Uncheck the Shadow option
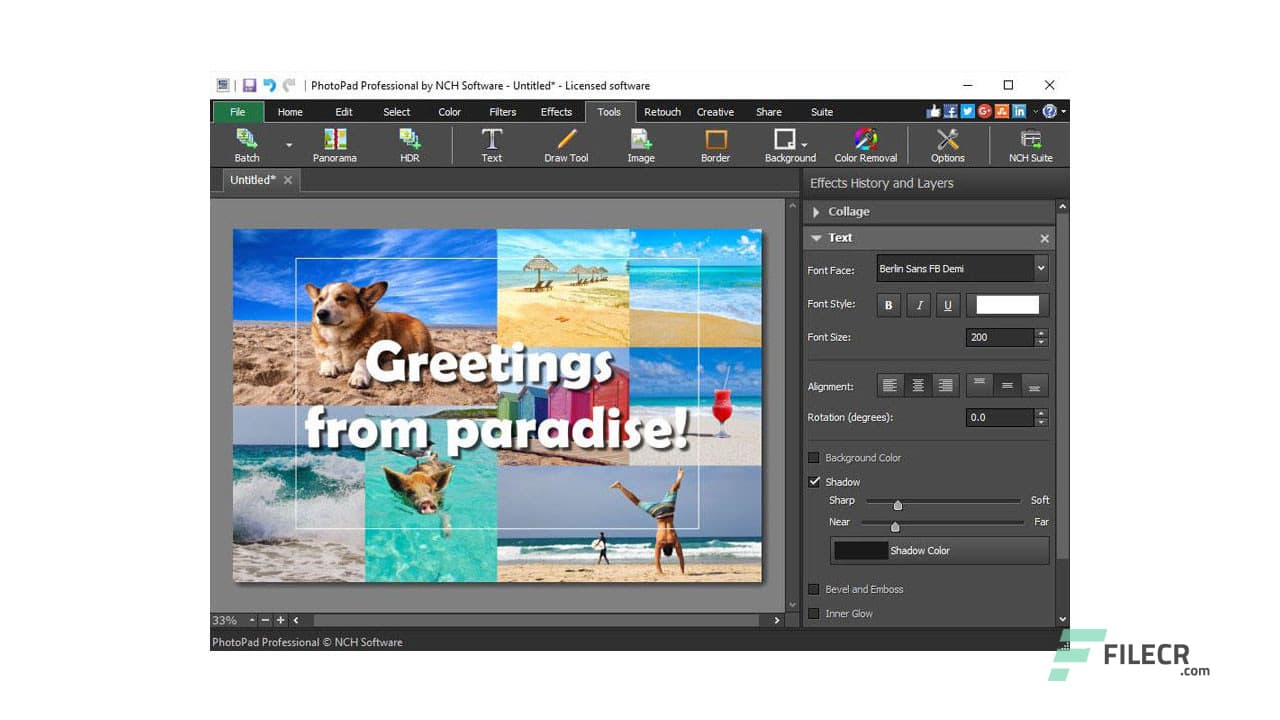 [815, 481]
